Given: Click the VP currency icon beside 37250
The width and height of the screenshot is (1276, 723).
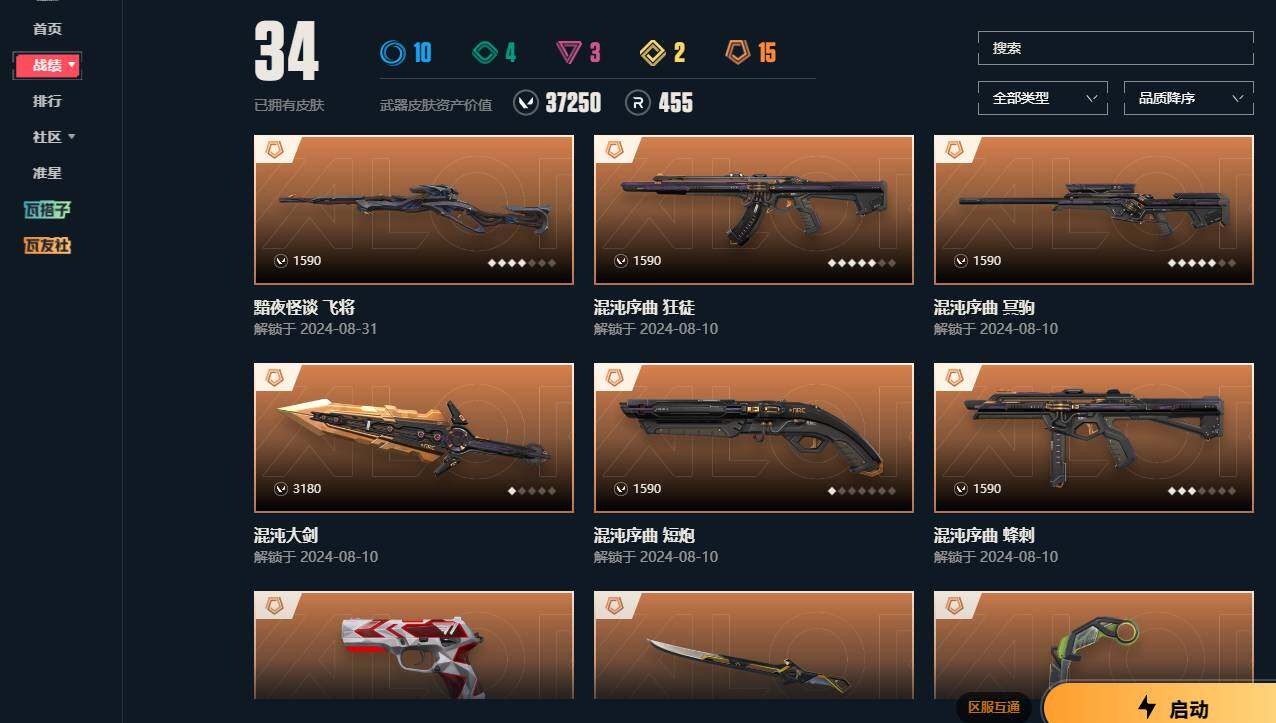Looking at the screenshot, I should point(526,102).
